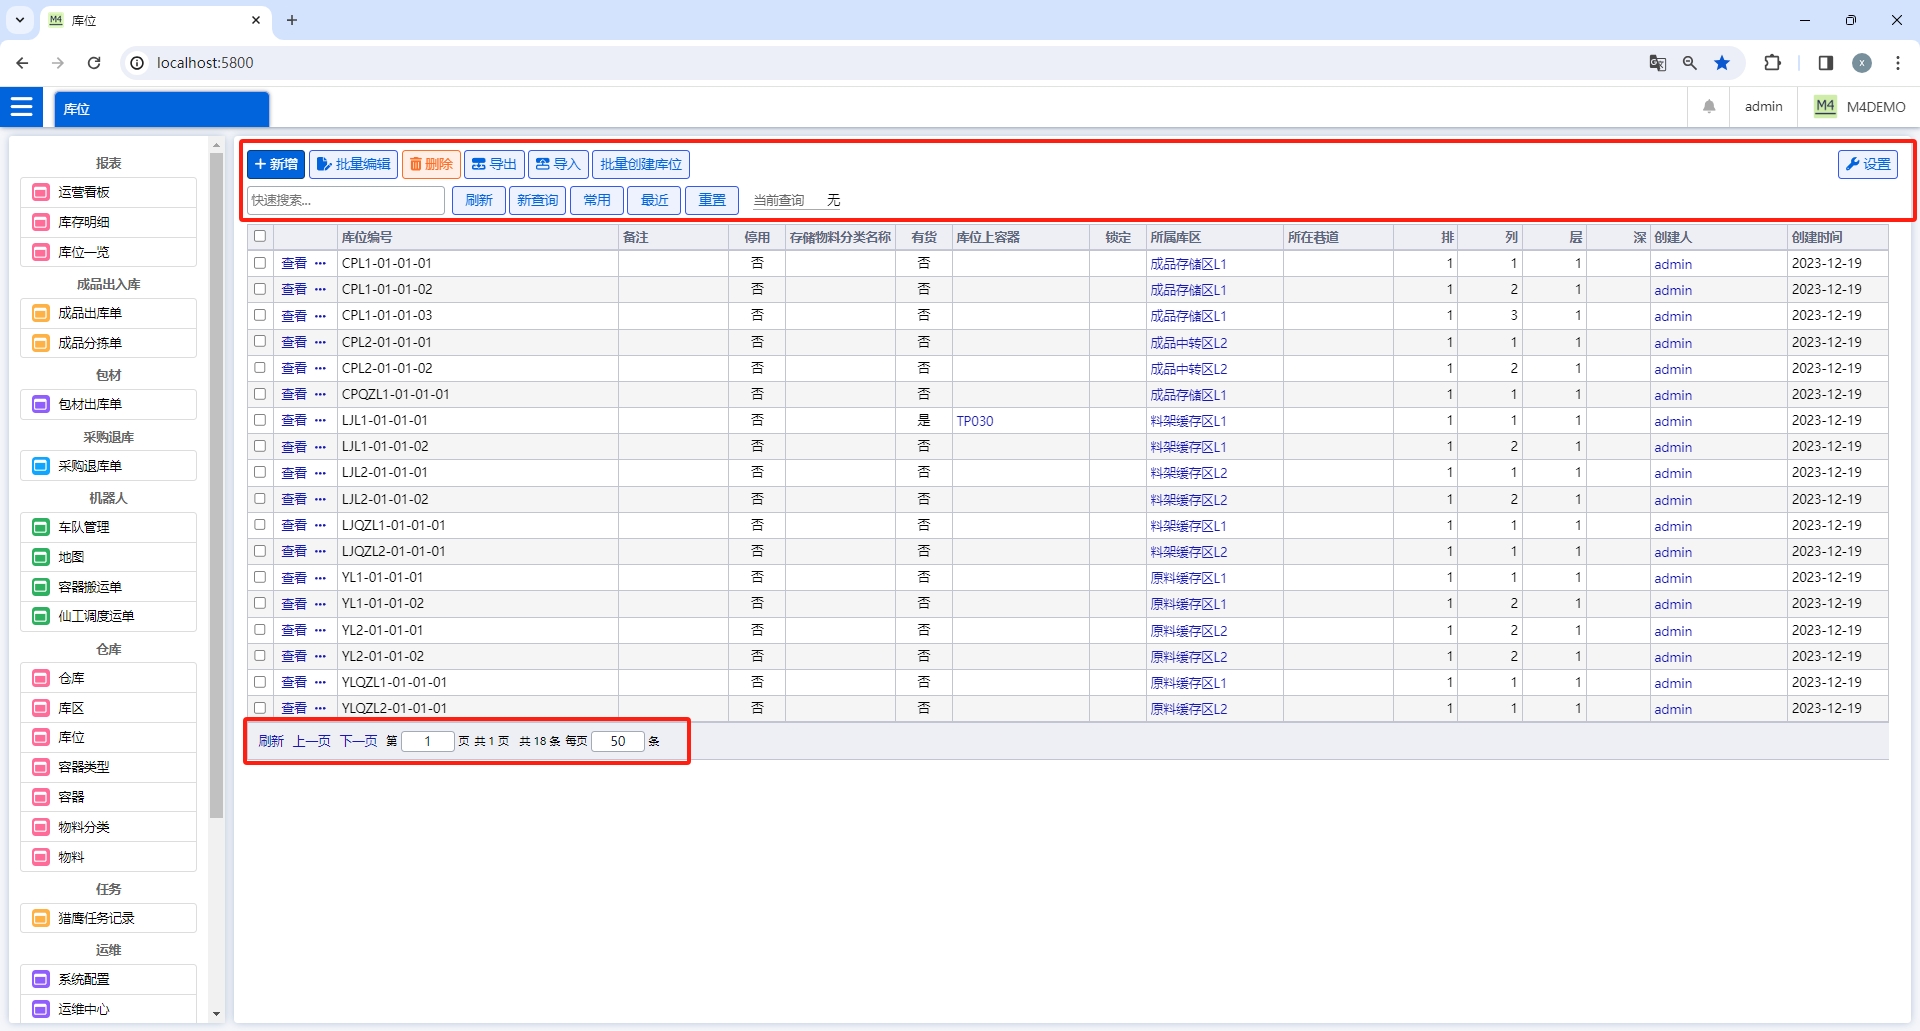The height and width of the screenshot is (1031, 1920).
Task: Open 地图 in the sidebar
Action: coord(108,557)
